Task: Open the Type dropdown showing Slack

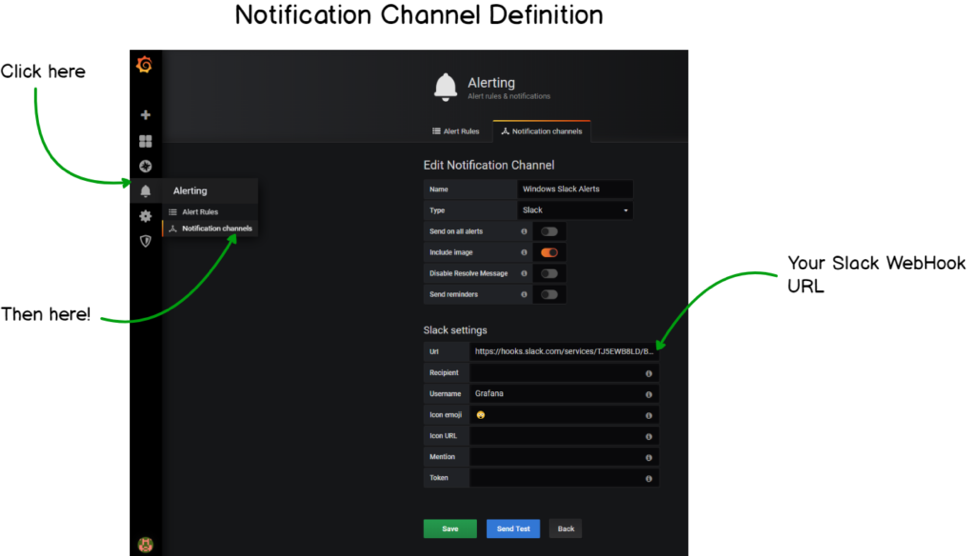Action: coord(575,210)
